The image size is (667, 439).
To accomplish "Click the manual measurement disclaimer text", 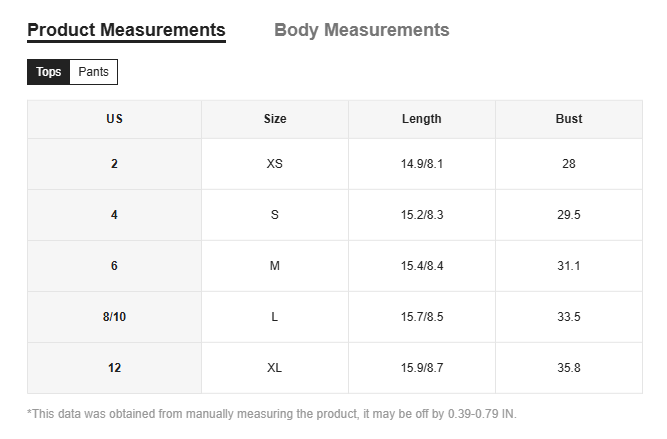I will pos(272,414).
